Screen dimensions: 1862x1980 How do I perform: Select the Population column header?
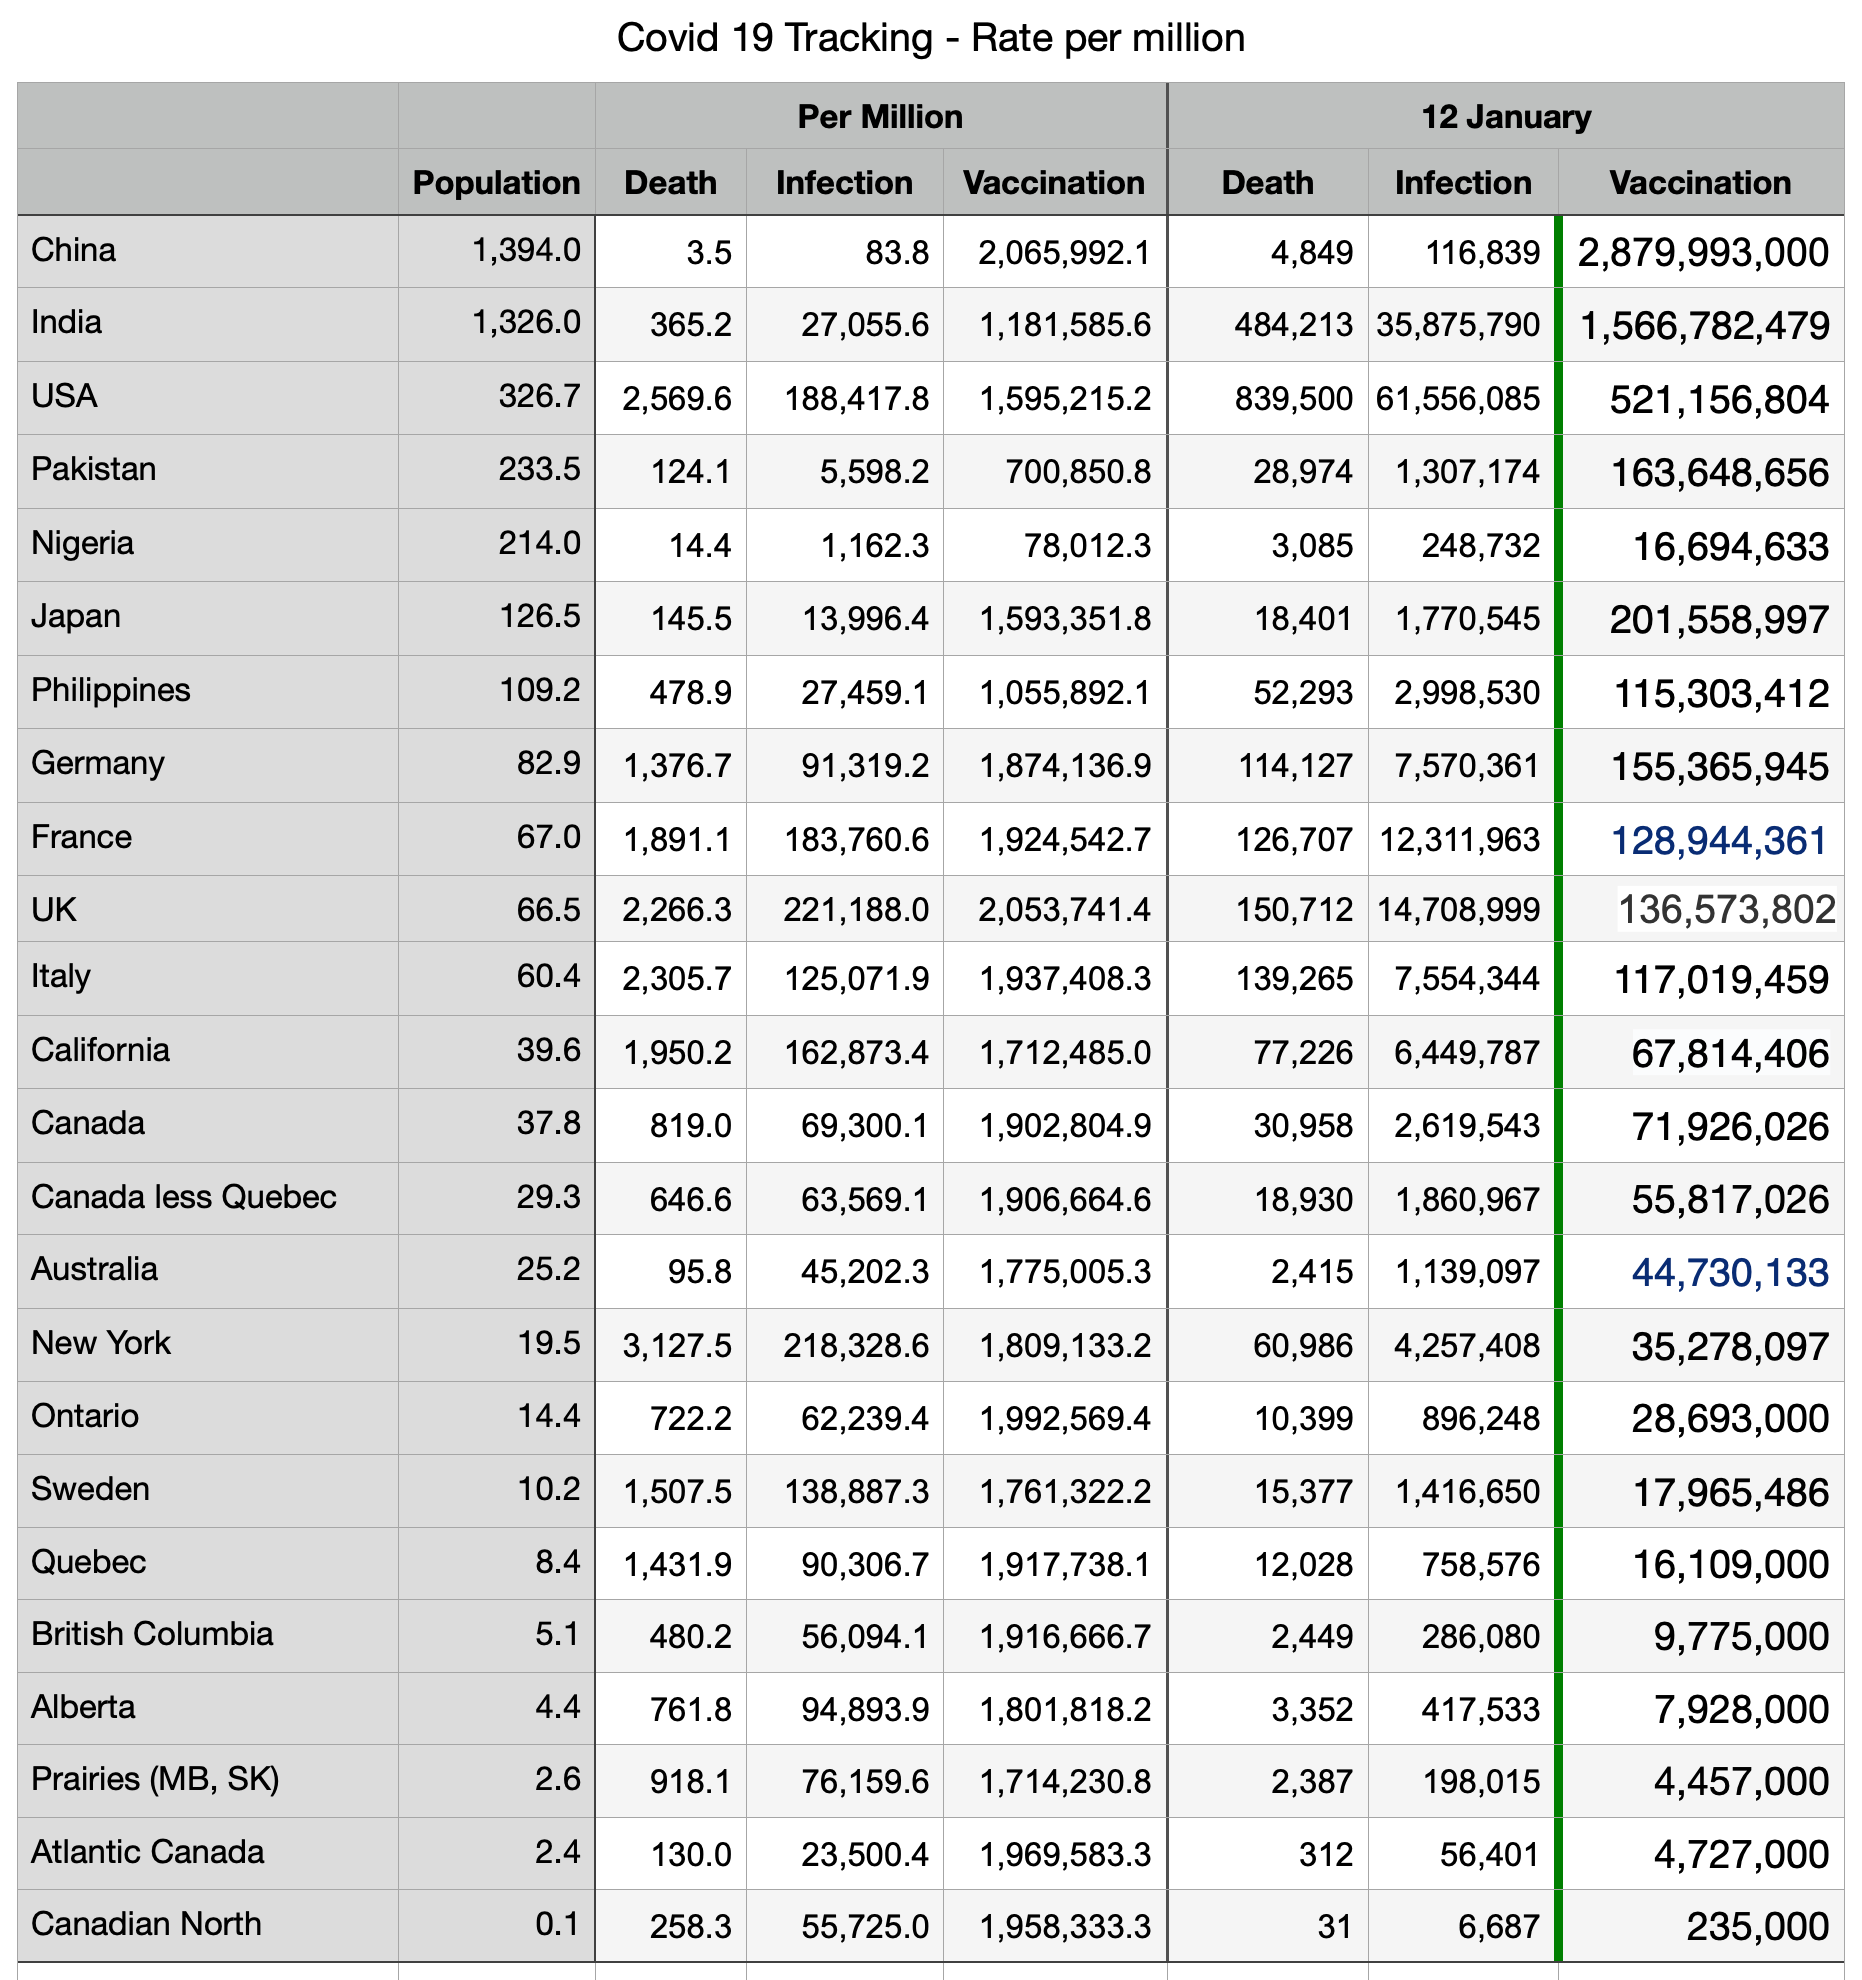click(496, 183)
